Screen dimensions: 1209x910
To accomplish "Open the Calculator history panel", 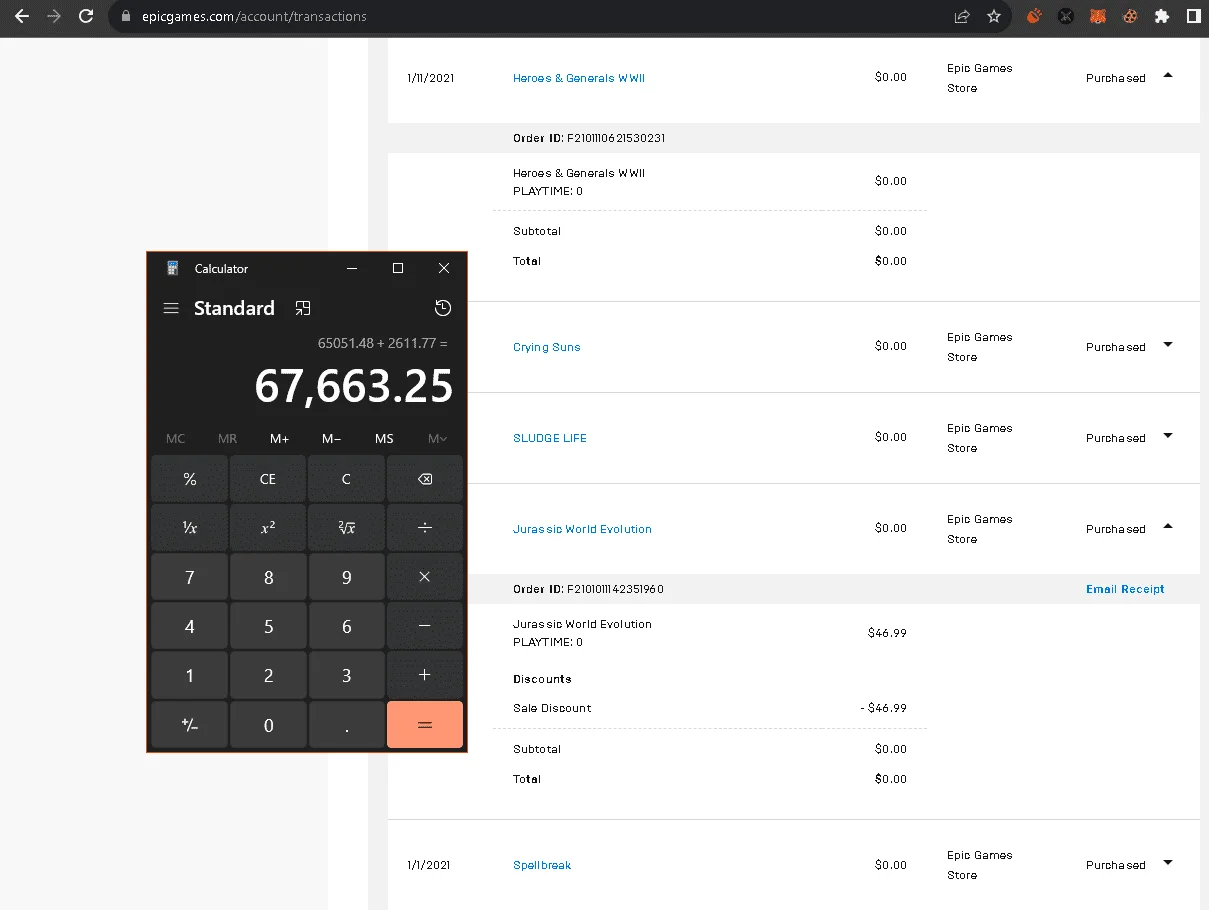I will pyautogui.click(x=443, y=308).
